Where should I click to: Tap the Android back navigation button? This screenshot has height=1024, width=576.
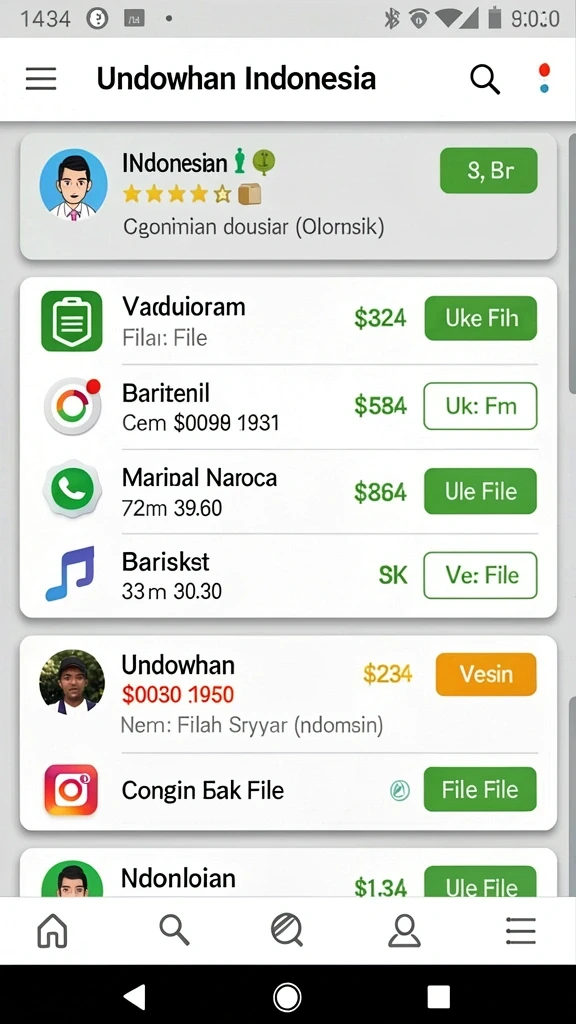tap(134, 997)
